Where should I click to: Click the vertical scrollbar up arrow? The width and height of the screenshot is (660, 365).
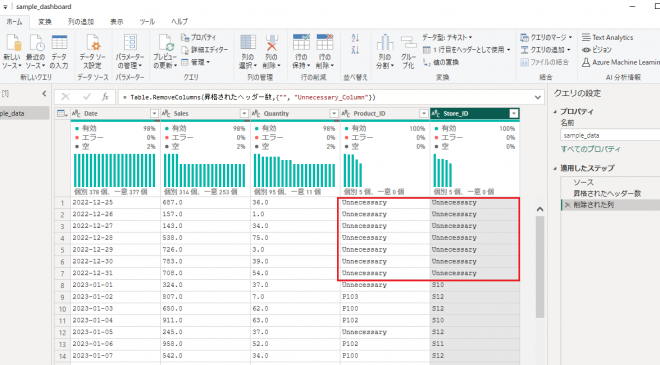(x=540, y=209)
